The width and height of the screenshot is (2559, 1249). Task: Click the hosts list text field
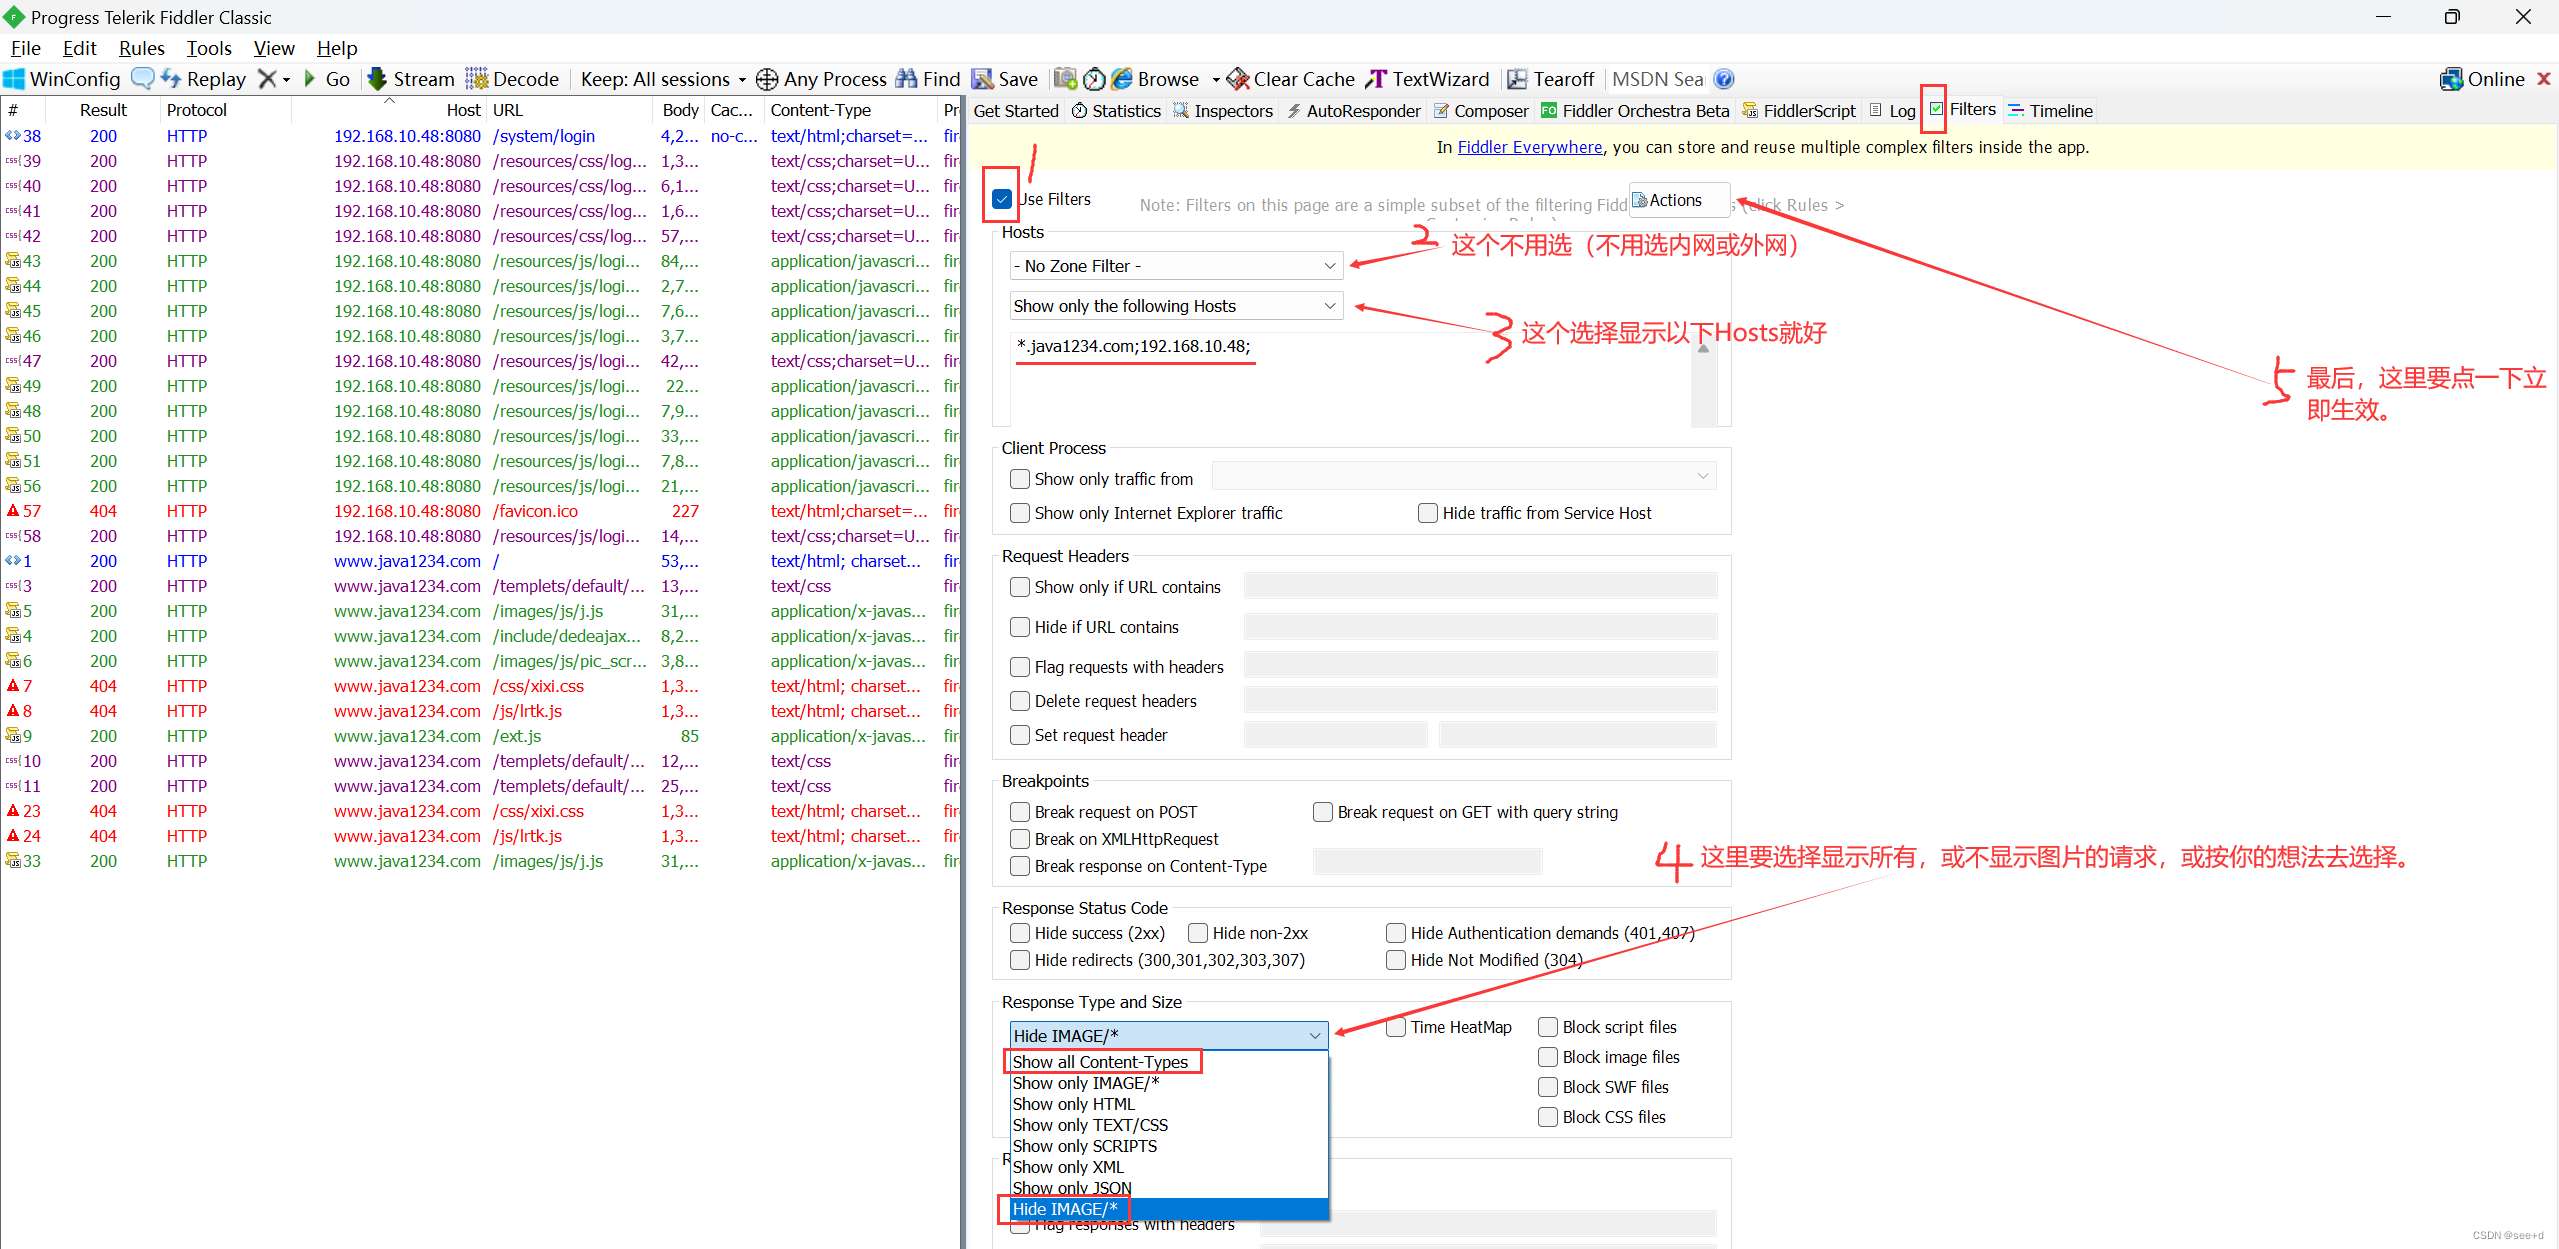point(1350,379)
